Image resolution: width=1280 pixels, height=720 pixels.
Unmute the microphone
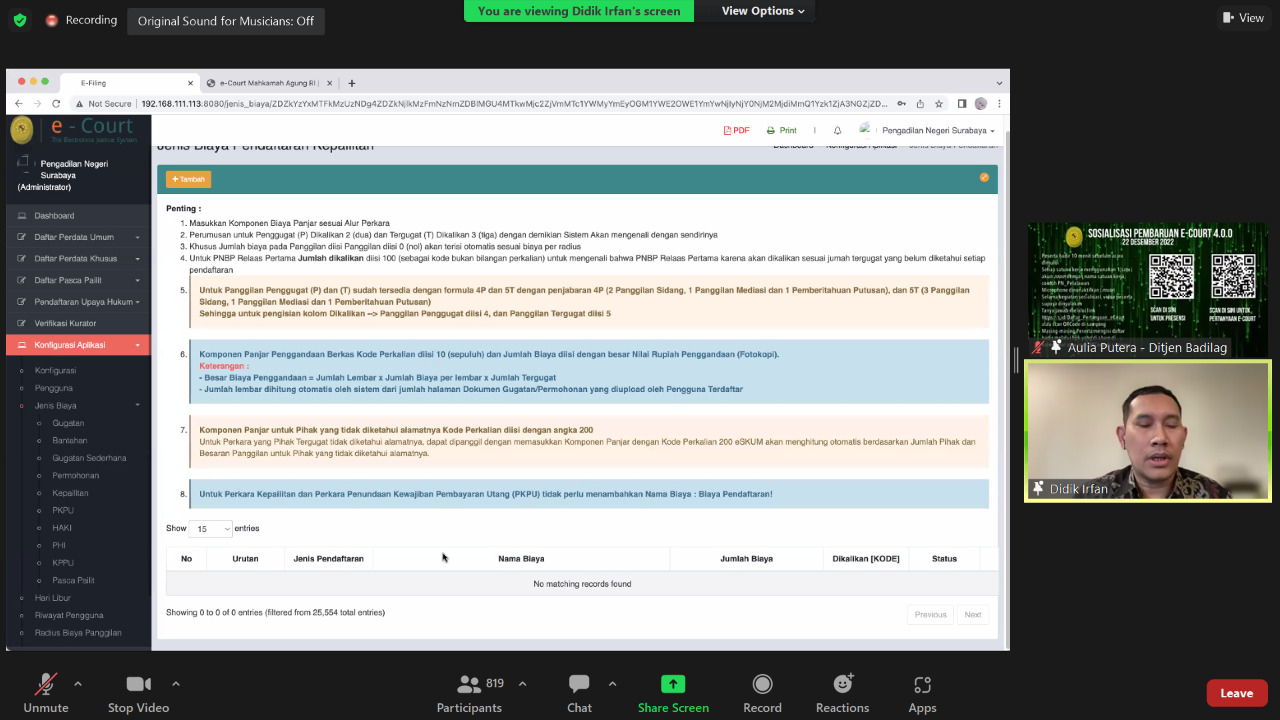(46, 685)
